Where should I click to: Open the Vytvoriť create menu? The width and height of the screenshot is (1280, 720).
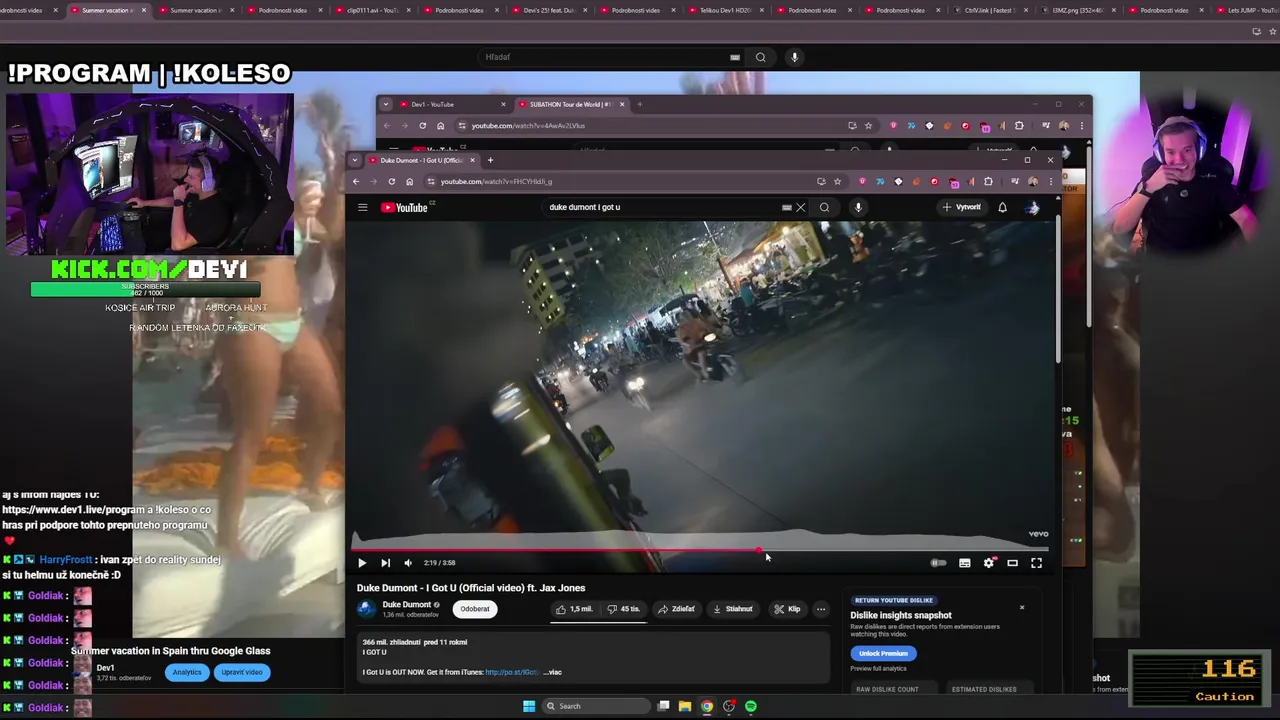pos(961,207)
